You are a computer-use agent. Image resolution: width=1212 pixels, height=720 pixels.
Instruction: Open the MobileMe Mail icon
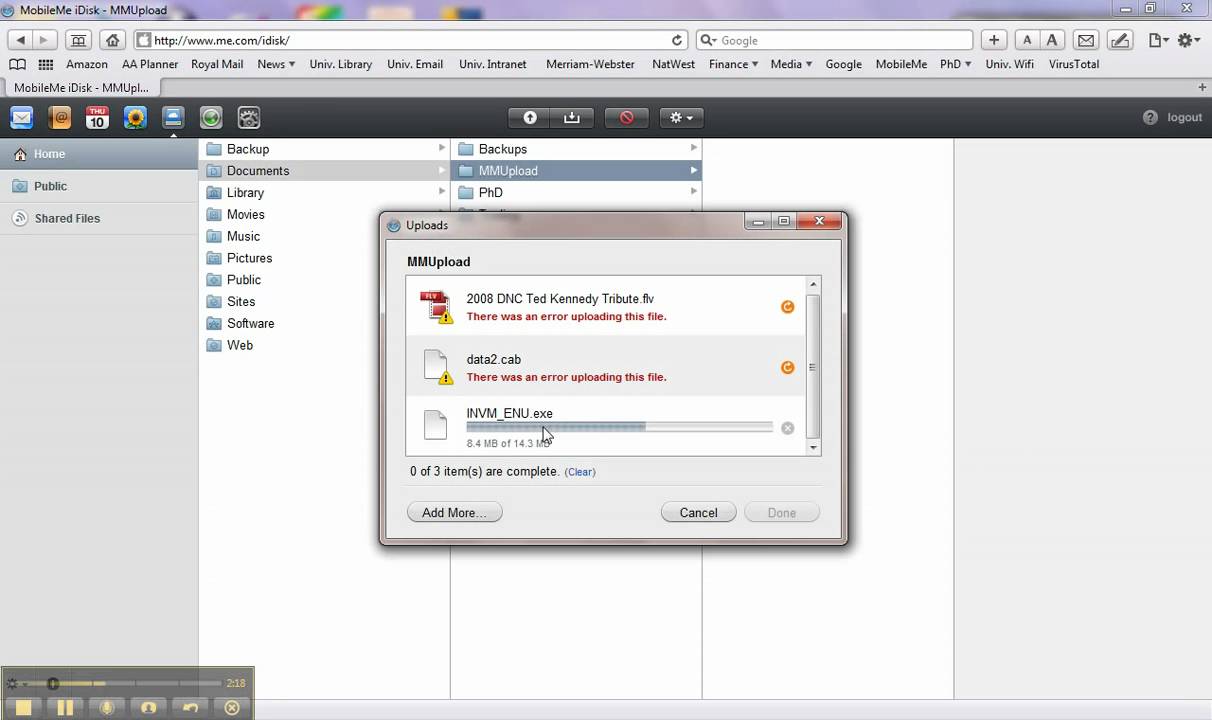(x=22, y=118)
